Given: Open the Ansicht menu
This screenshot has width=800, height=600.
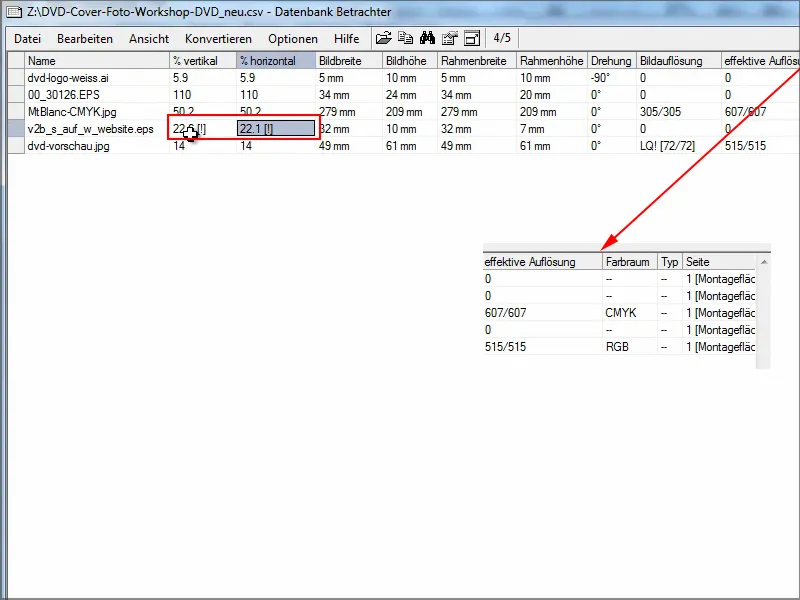Looking at the screenshot, I should pos(149,39).
